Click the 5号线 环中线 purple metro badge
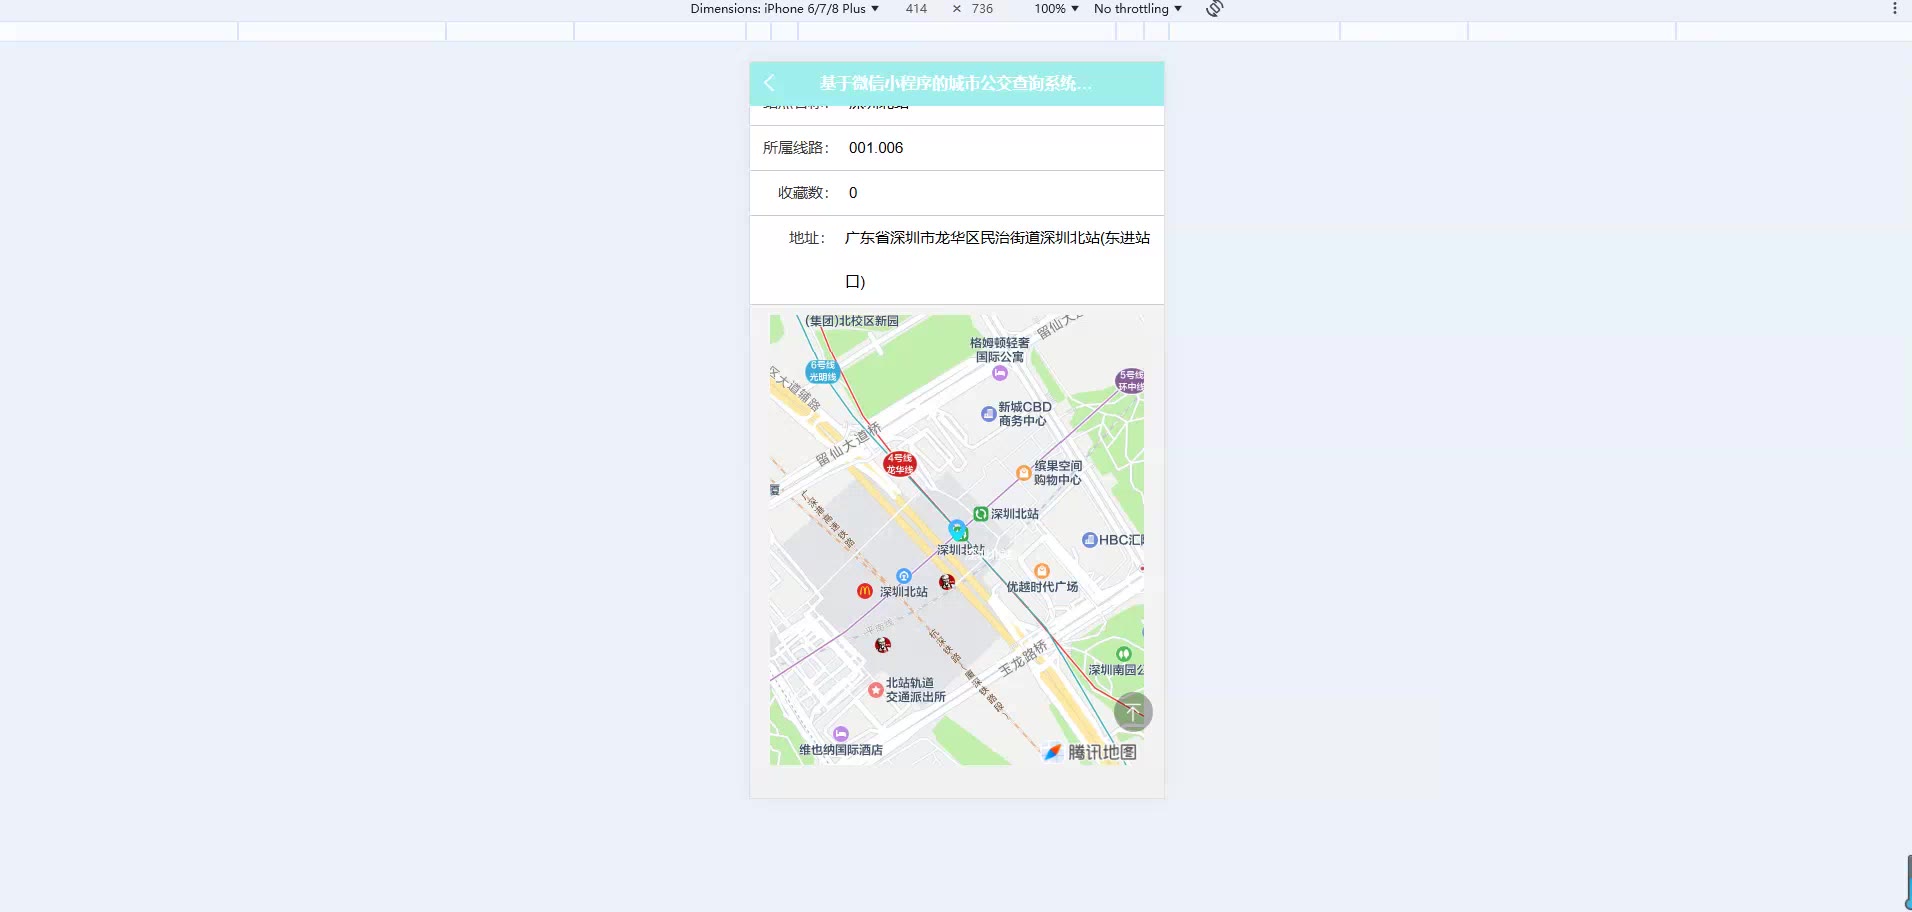This screenshot has width=1912, height=912. [x=1130, y=381]
